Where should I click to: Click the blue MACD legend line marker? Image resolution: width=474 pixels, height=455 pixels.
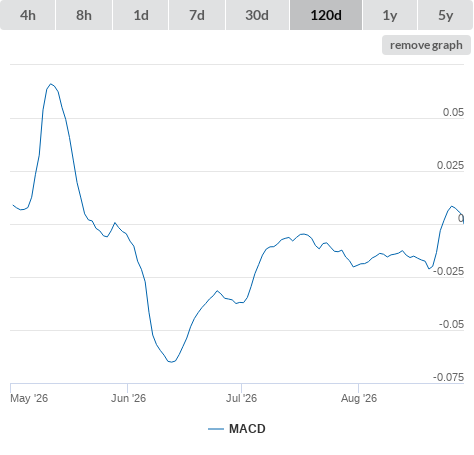tap(216, 429)
